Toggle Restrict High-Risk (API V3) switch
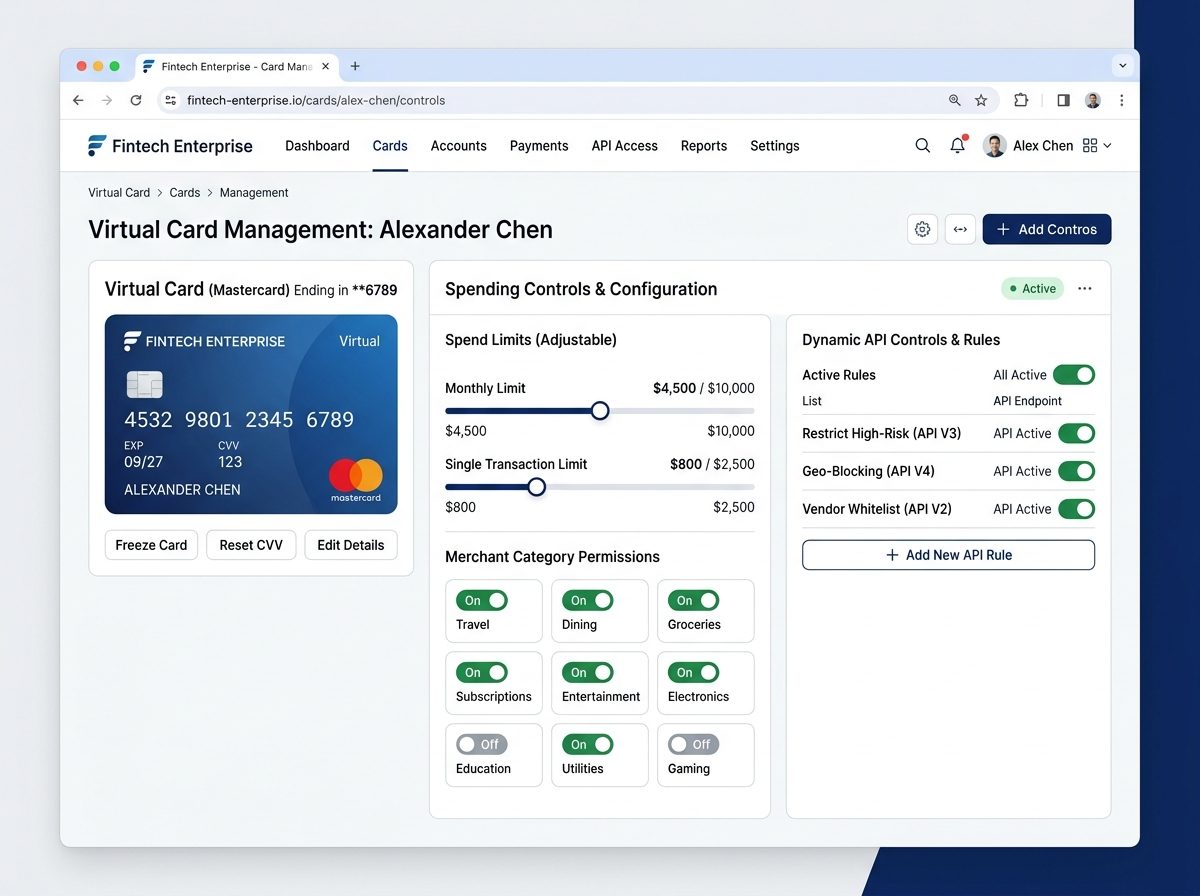The image size is (1200, 896). tap(1076, 433)
